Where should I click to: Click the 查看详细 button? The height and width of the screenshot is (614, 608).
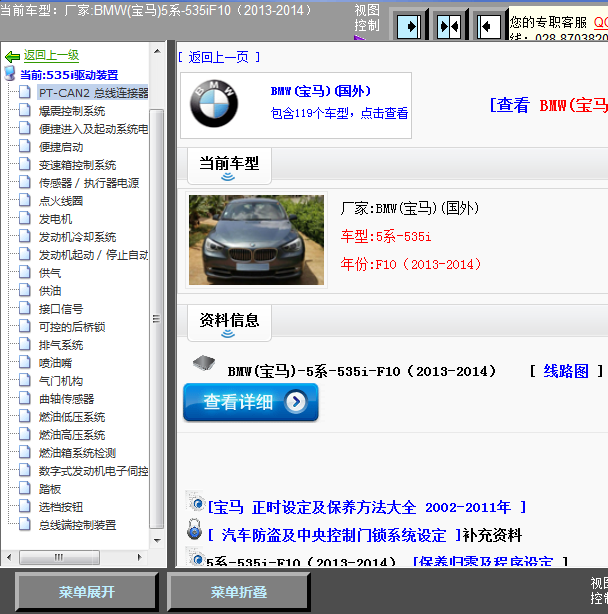251,402
